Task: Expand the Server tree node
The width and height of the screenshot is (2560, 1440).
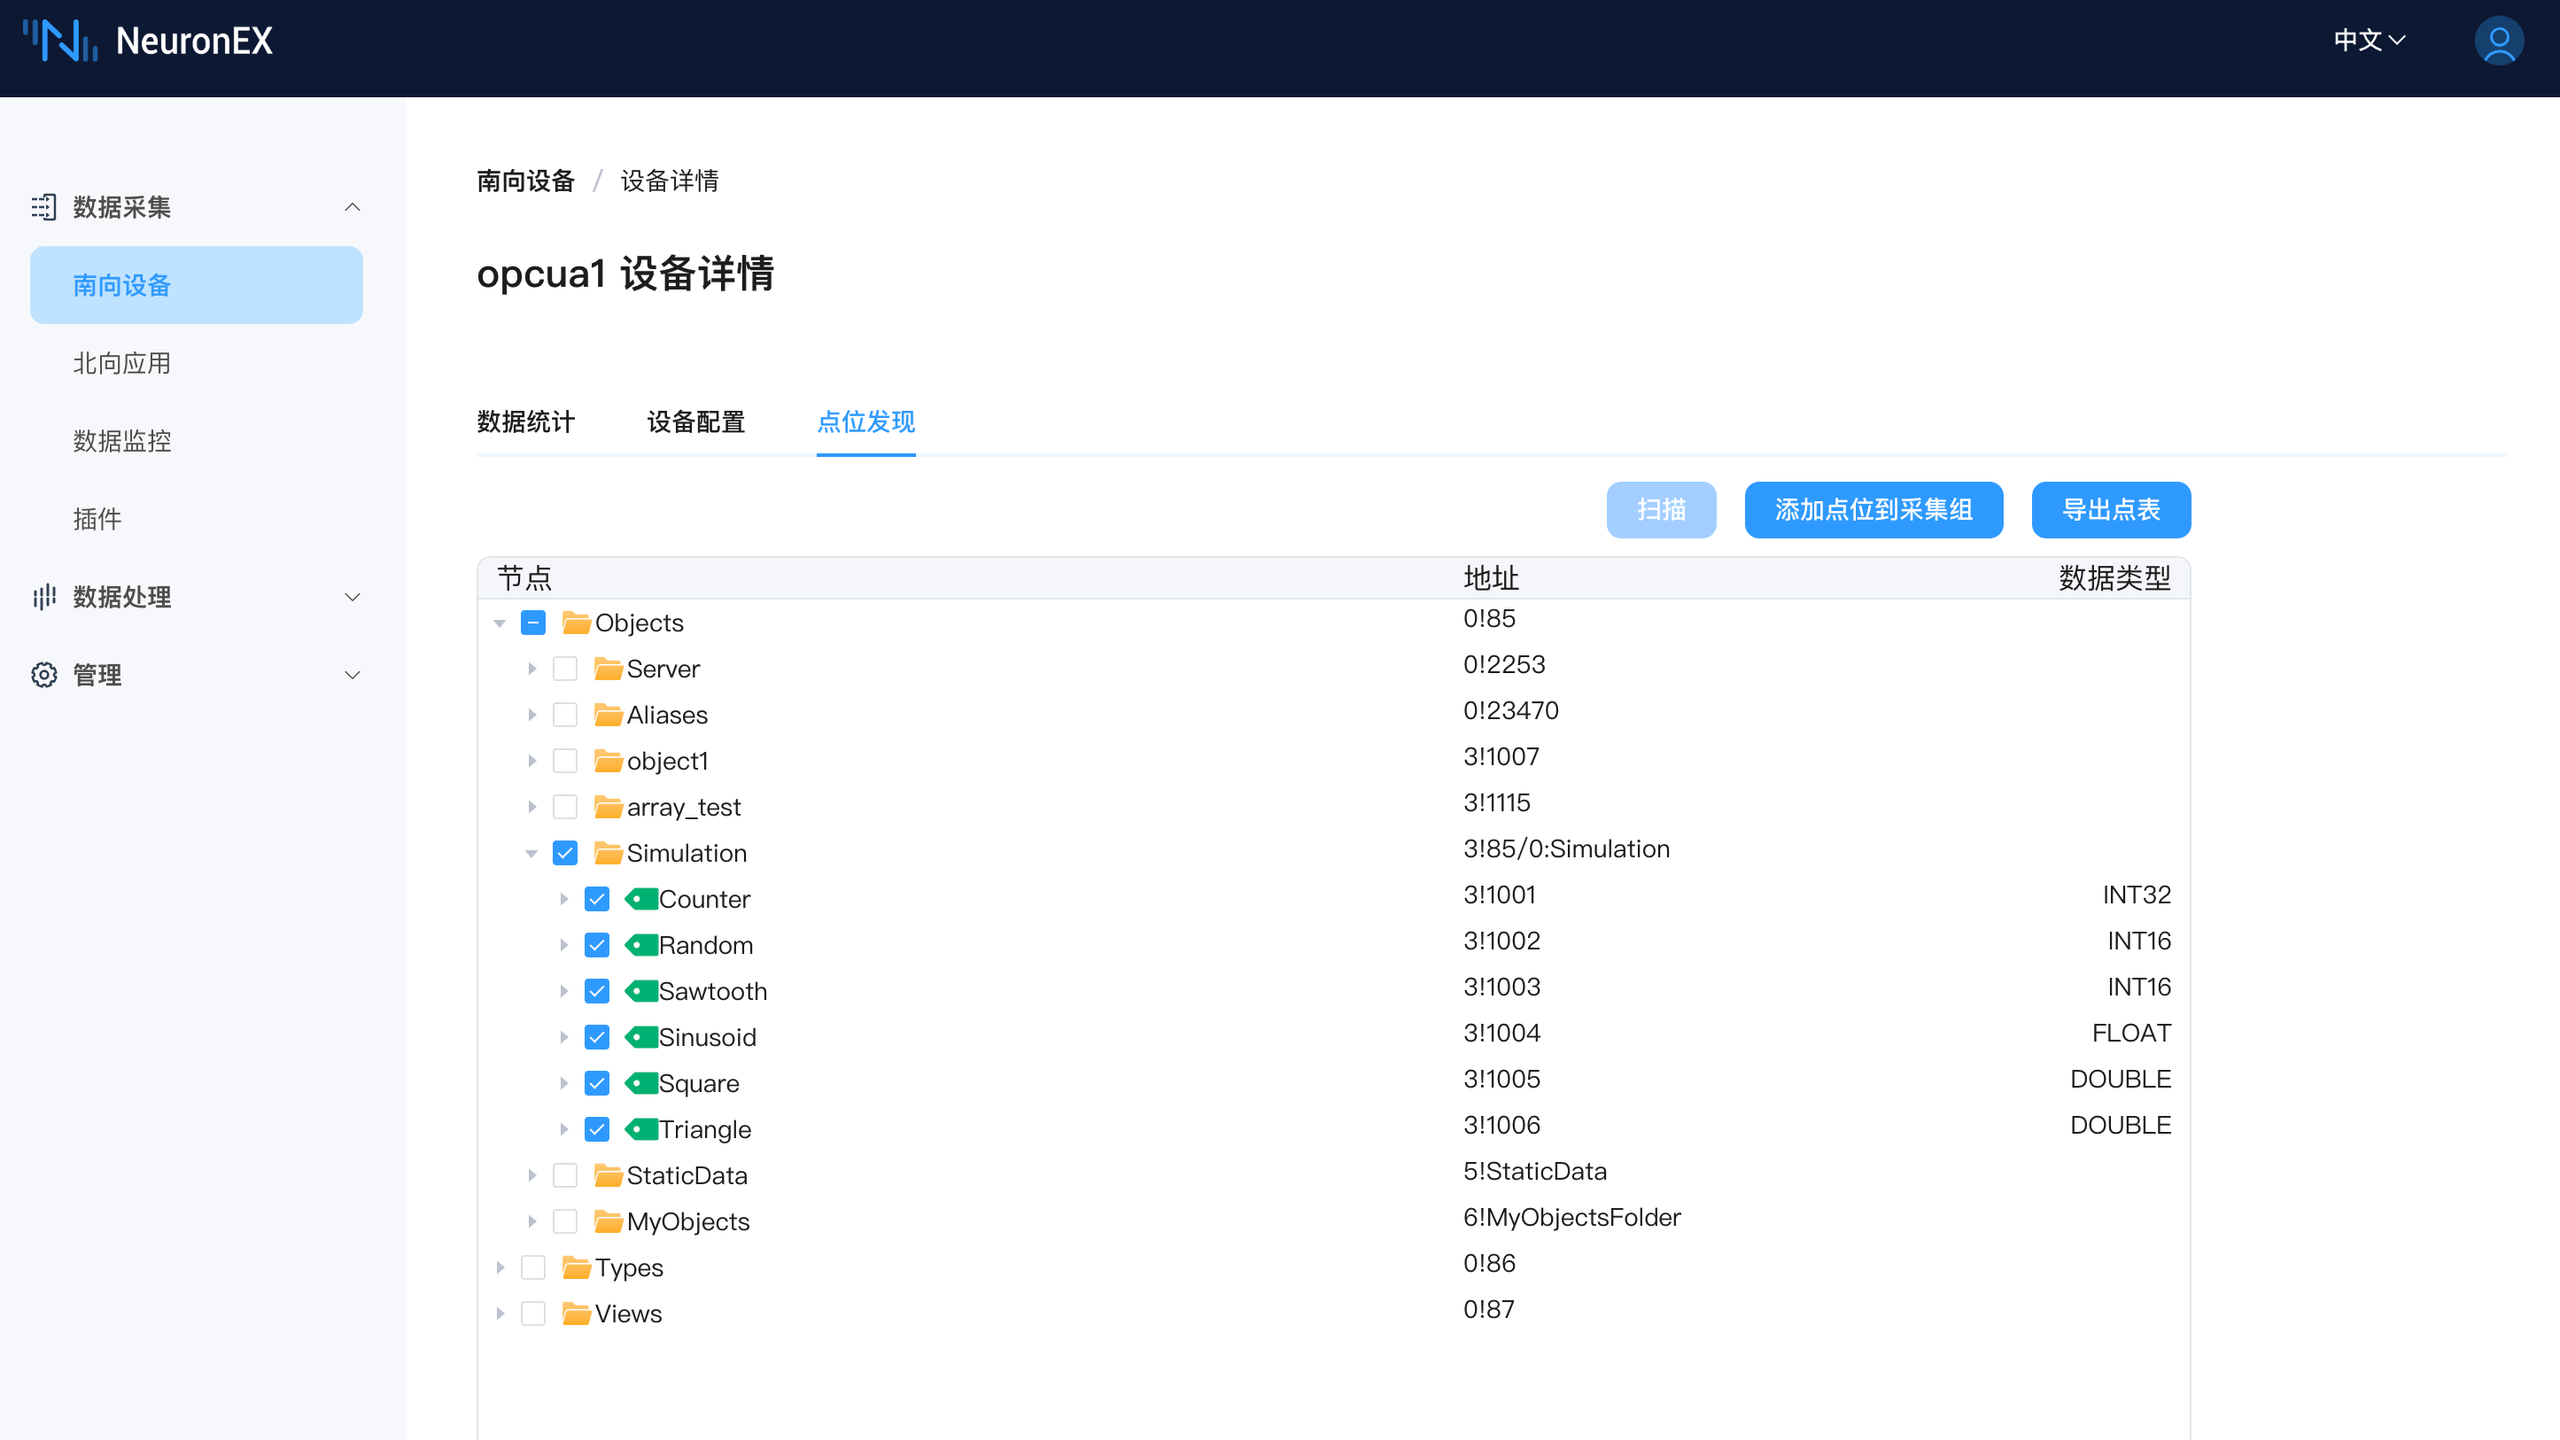Action: pos(532,668)
